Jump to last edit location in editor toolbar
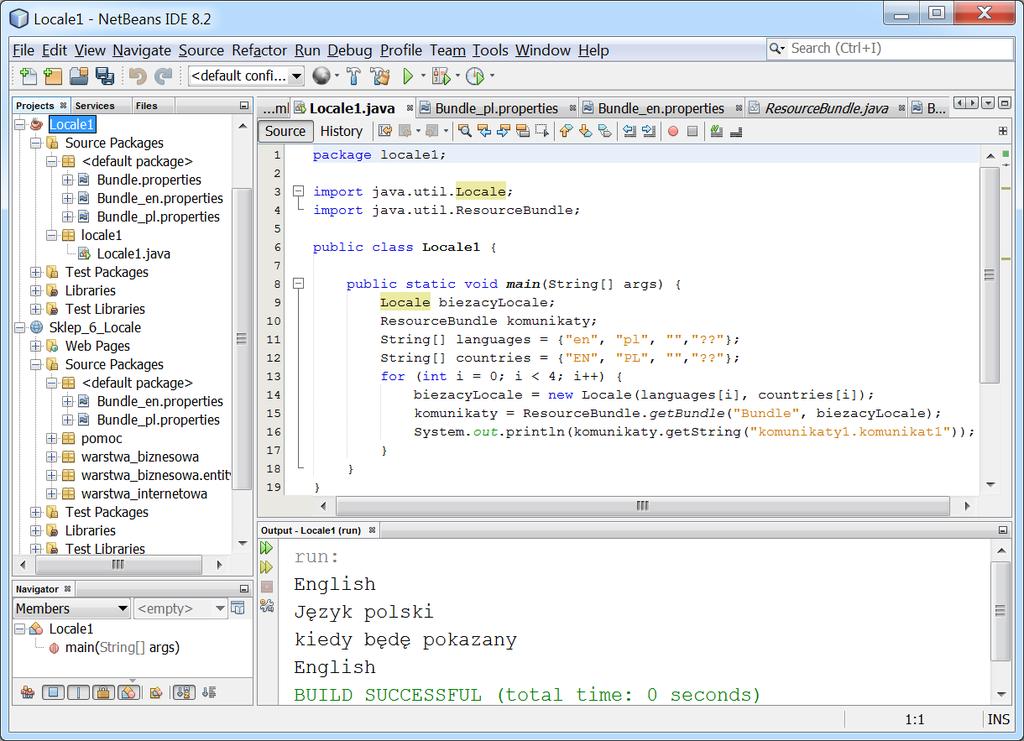 (x=385, y=131)
